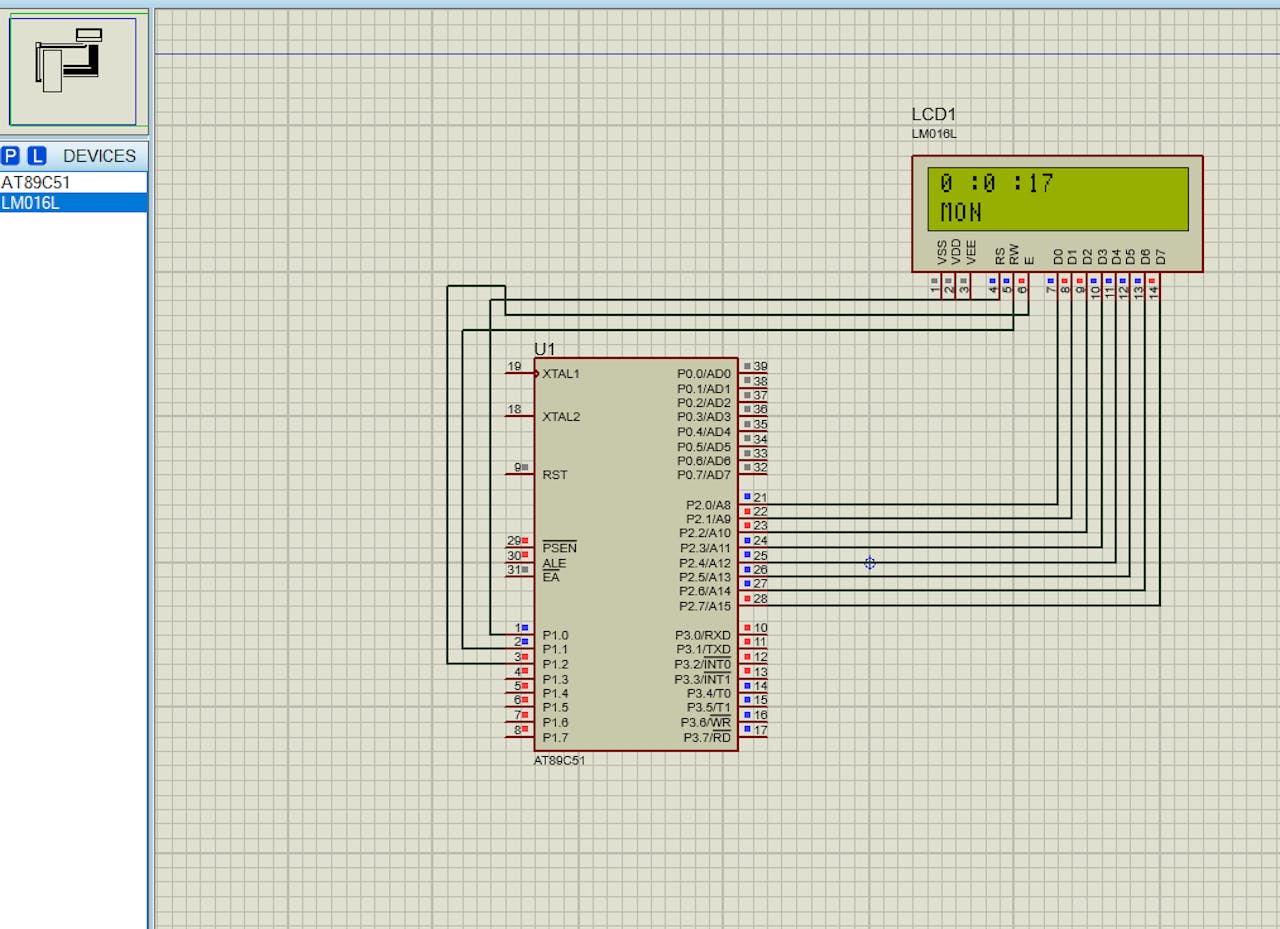Click the LCD1 reference label
The width and height of the screenshot is (1280, 929).
click(x=933, y=115)
